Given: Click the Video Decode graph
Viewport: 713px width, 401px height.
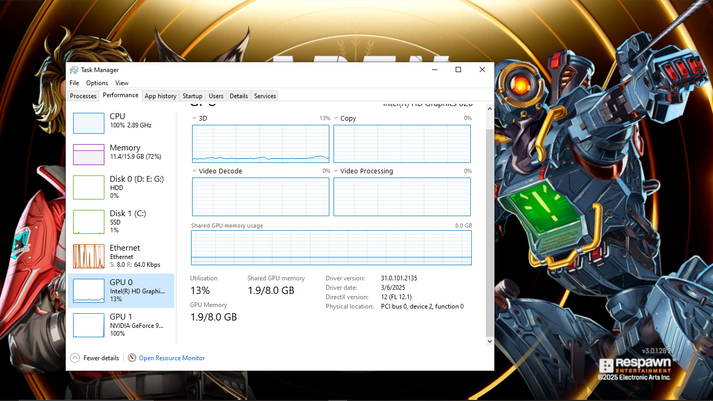Looking at the screenshot, I should click(261, 196).
